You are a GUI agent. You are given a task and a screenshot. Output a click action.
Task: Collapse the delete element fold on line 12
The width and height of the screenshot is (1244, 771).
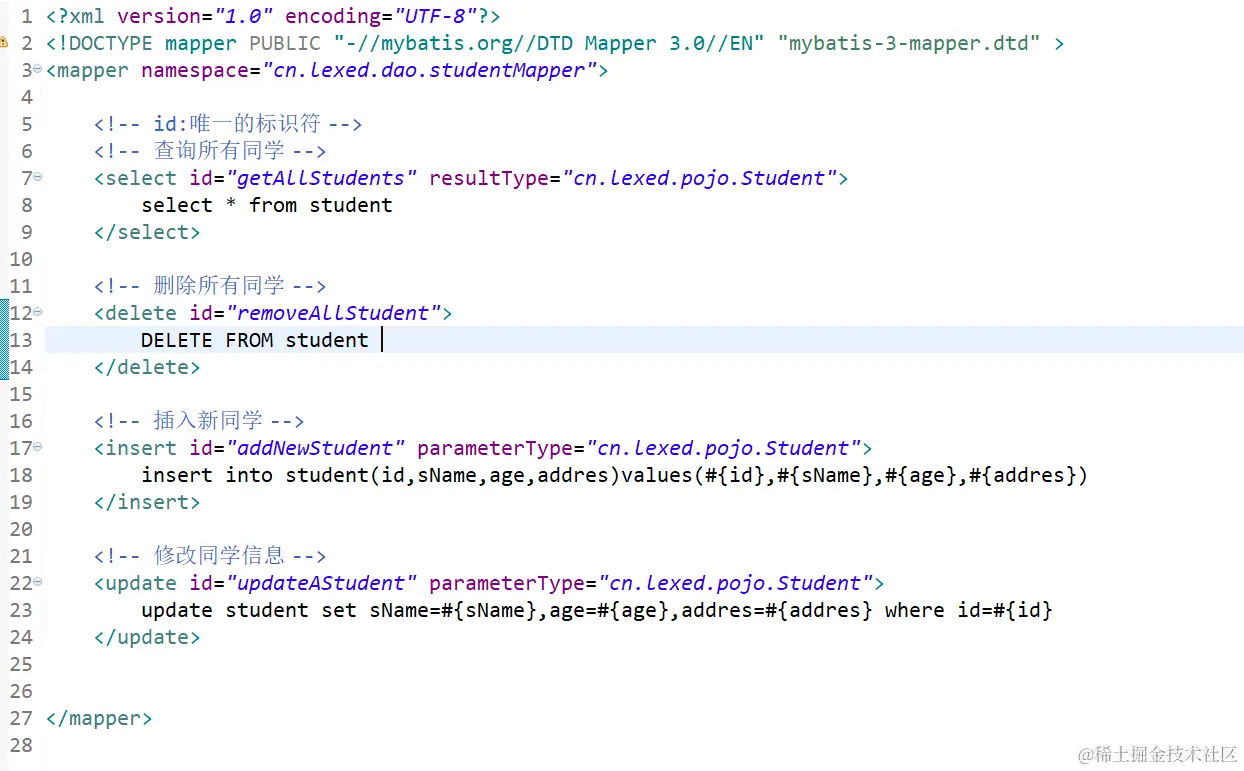[38, 312]
